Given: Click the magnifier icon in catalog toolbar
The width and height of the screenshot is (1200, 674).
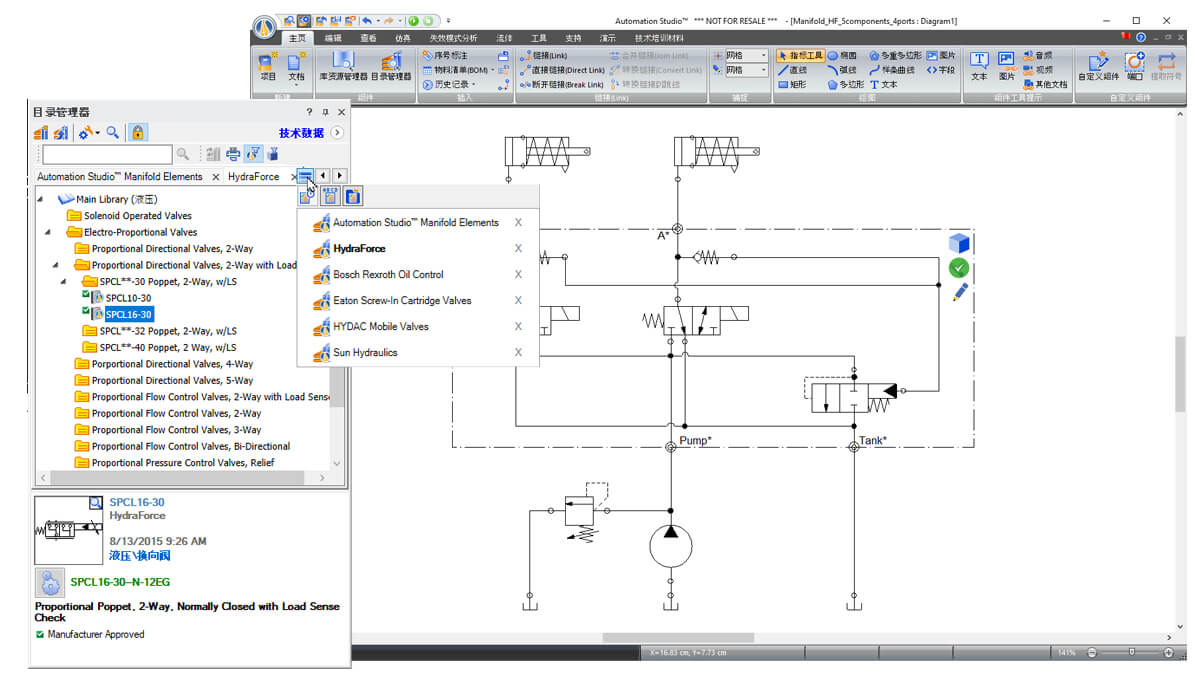Looking at the screenshot, I should [113, 132].
